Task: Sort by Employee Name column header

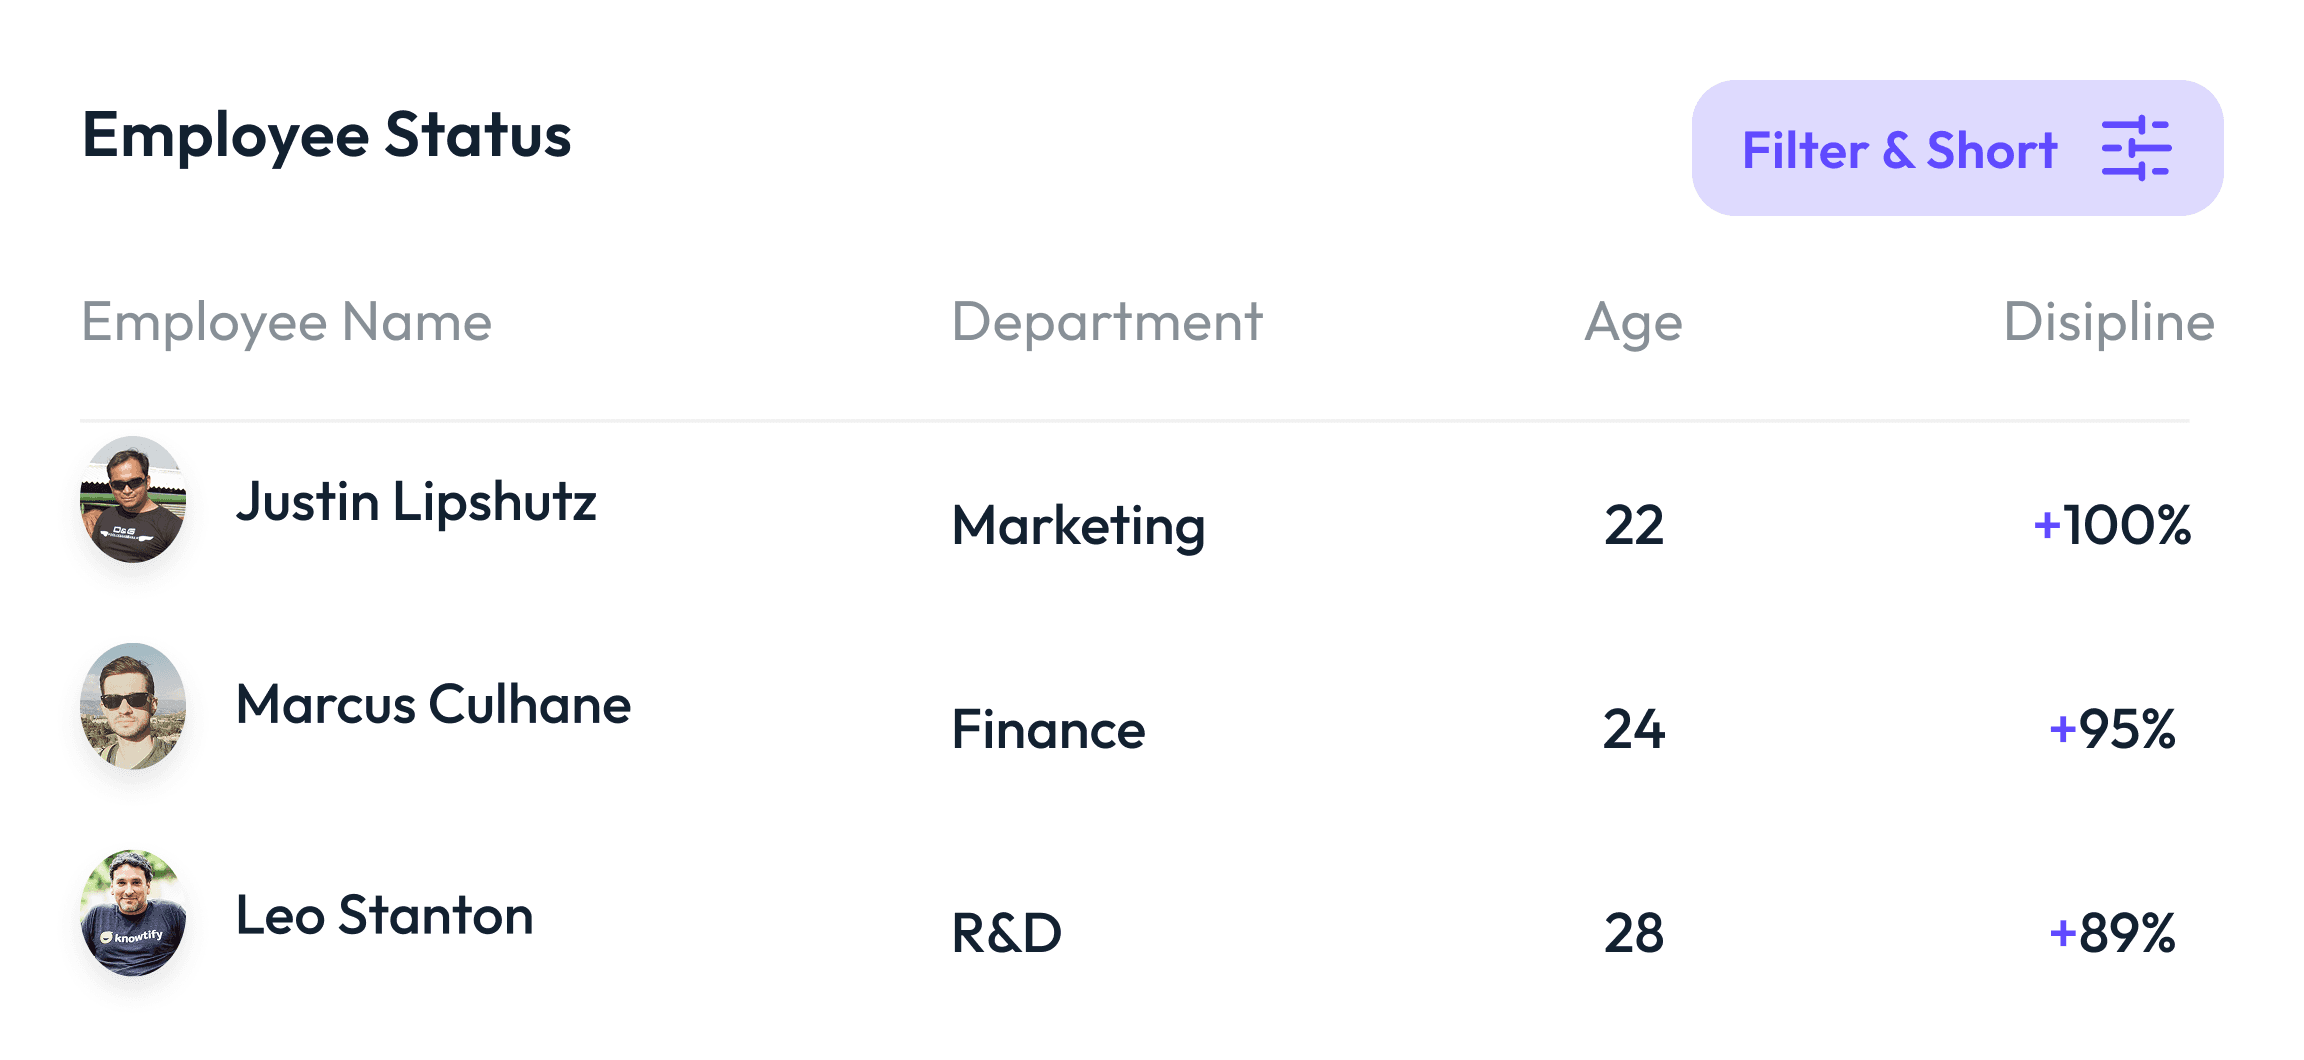Action: [x=286, y=323]
